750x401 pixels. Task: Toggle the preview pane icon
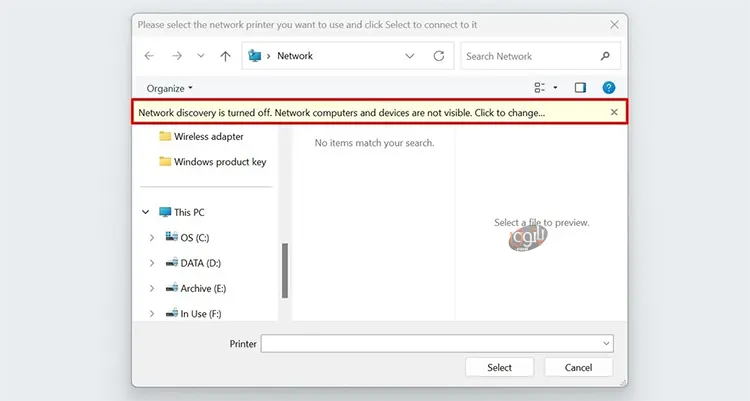click(x=580, y=88)
